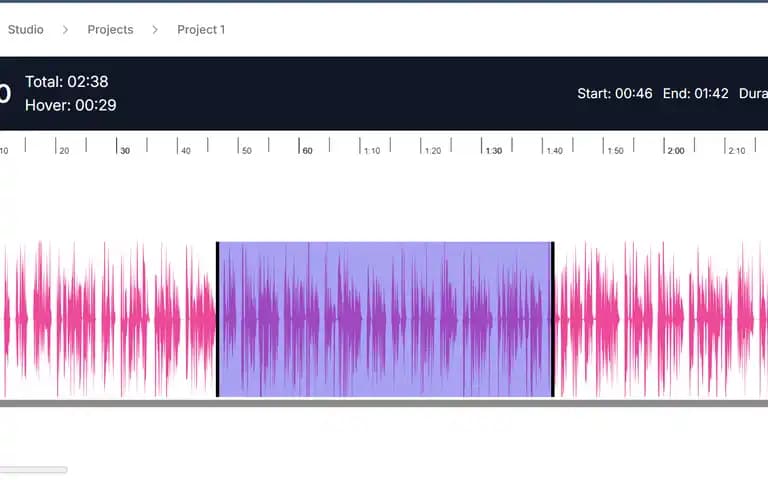This screenshot has height=480, width=768.
Task: Click the pink waveform after the selection
Action: coord(661,319)
